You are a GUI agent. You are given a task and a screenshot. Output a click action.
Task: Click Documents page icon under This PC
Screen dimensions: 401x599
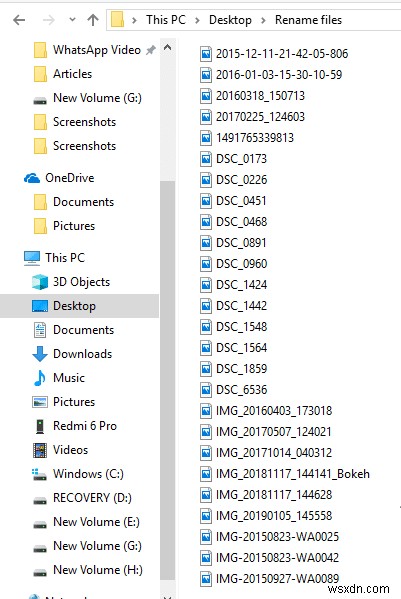pyautogui.click(x=40, y=330)
